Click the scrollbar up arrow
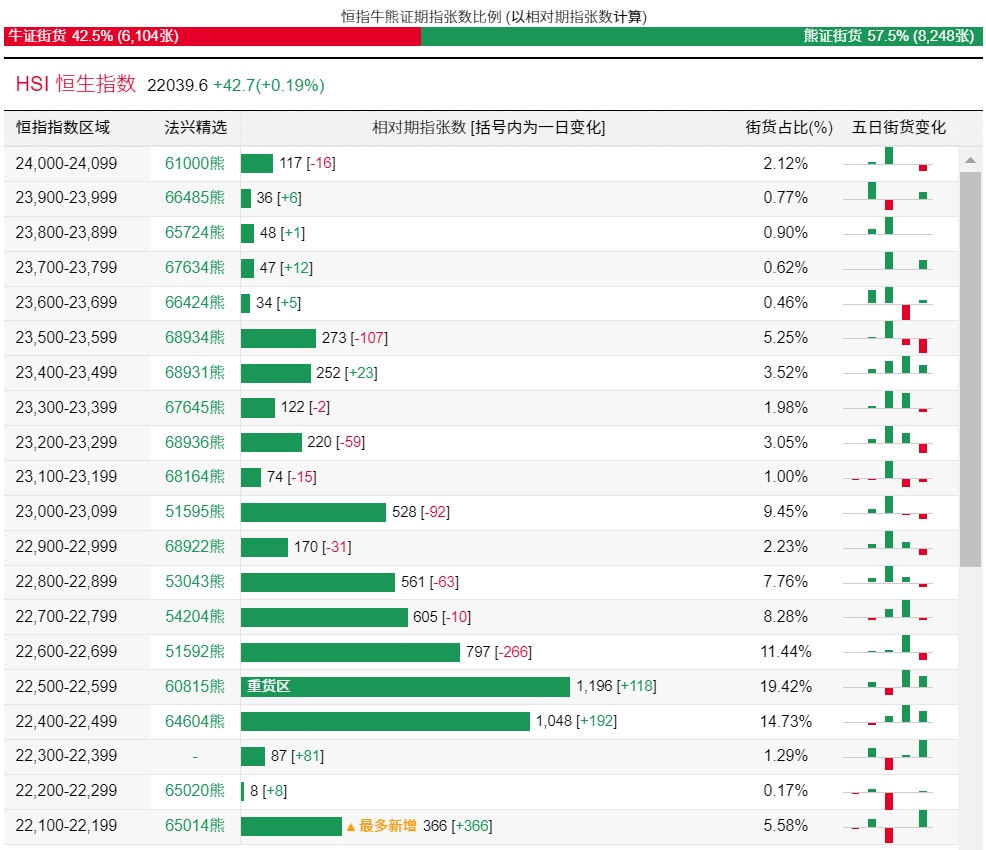The height and width of the screenshot is (850, 986). pyautogui.click(x=970, y=160)
